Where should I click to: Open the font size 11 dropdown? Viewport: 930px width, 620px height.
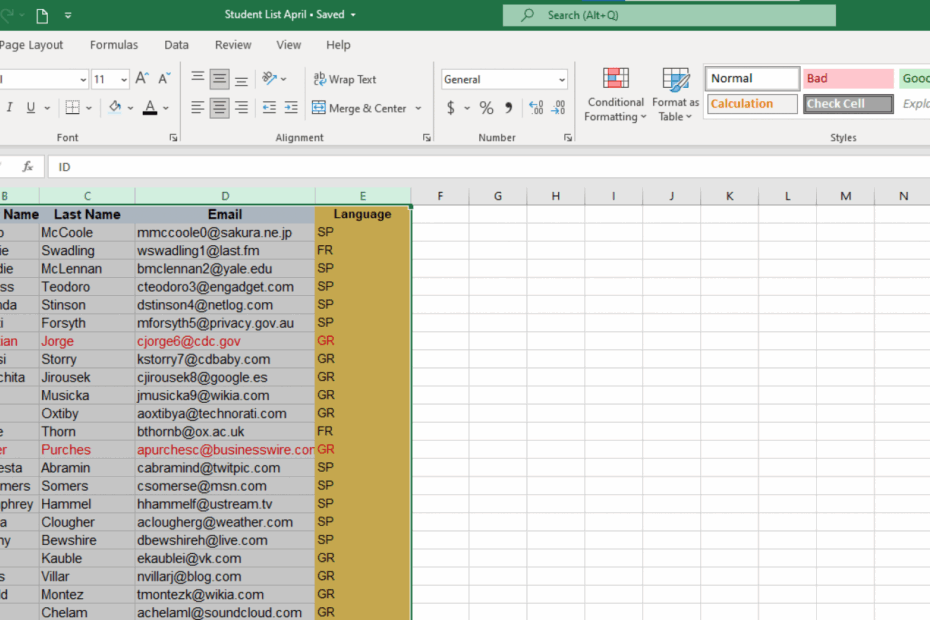[124, 80]
